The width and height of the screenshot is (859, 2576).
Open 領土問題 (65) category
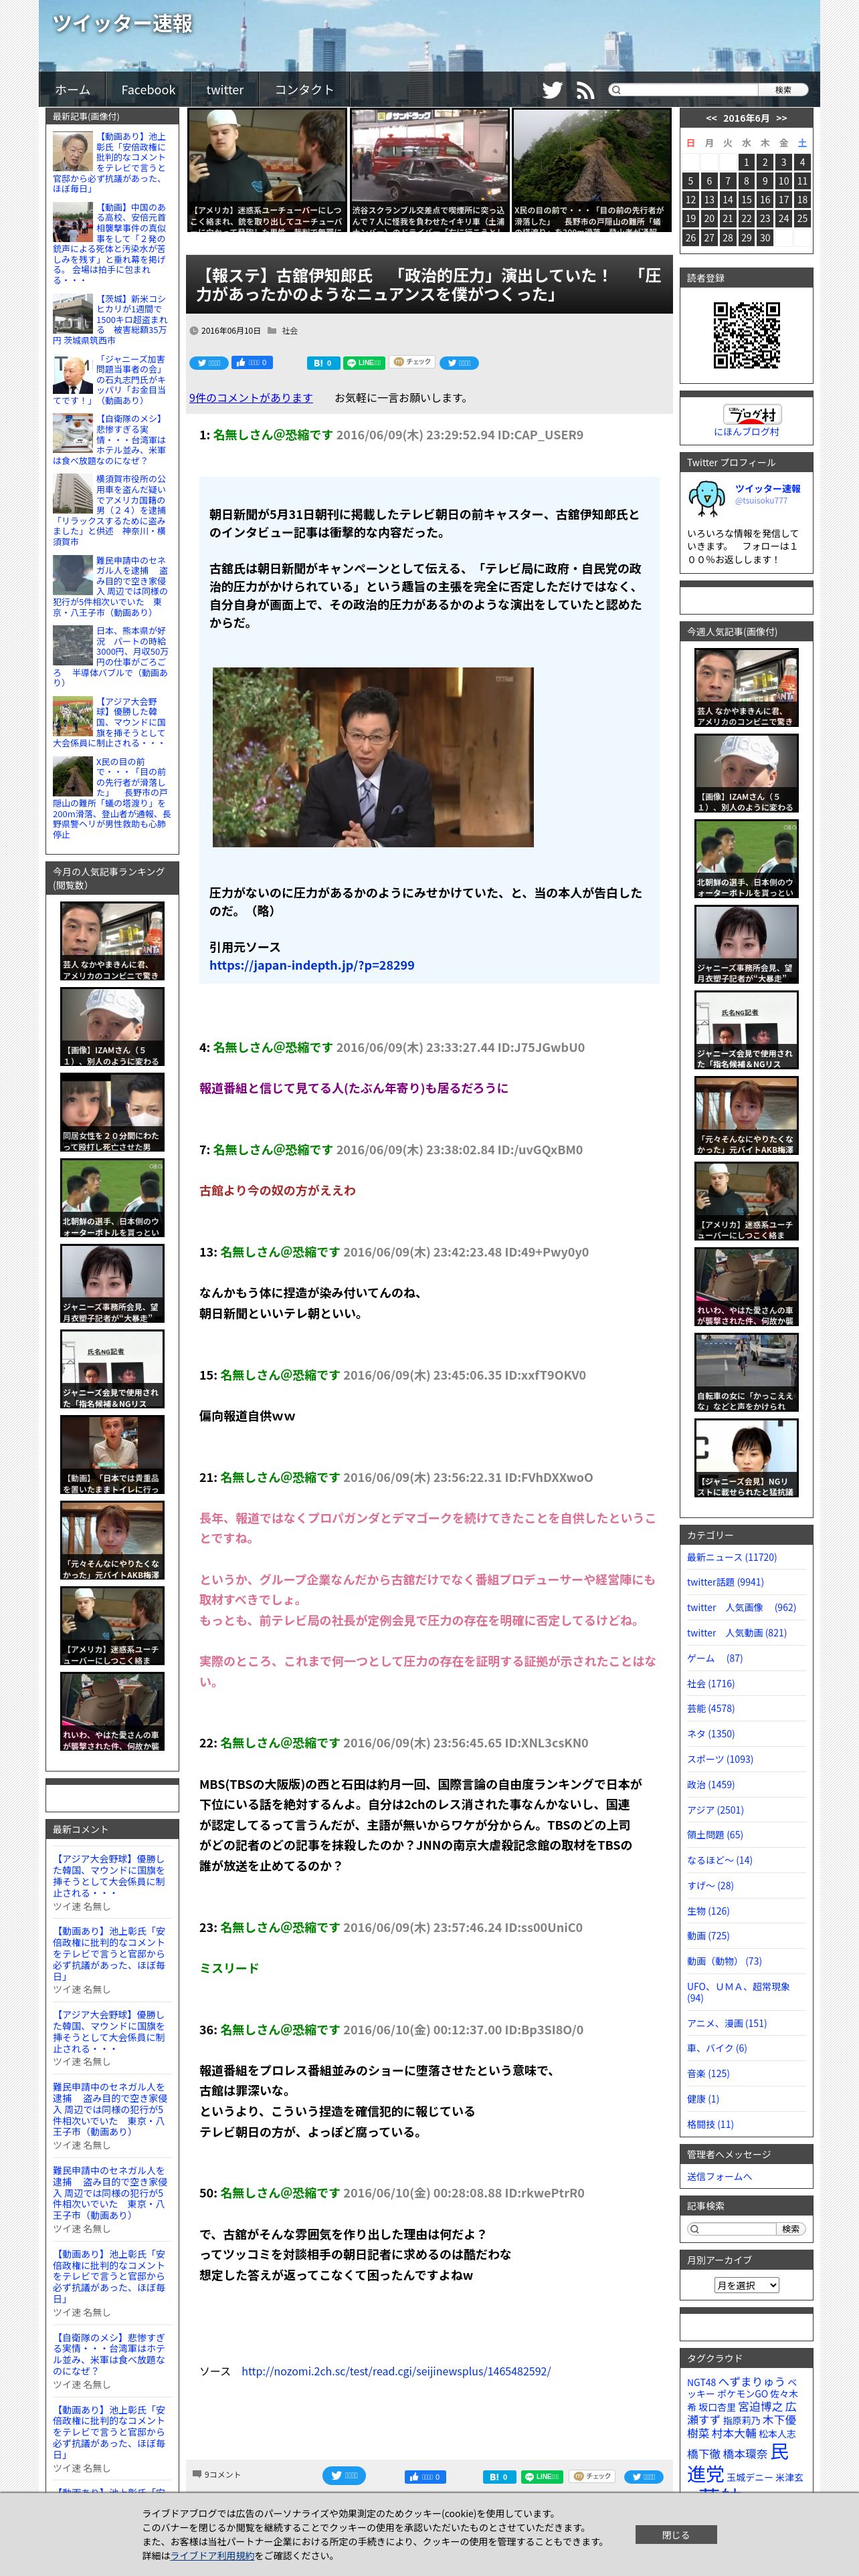coord(715,1835)
